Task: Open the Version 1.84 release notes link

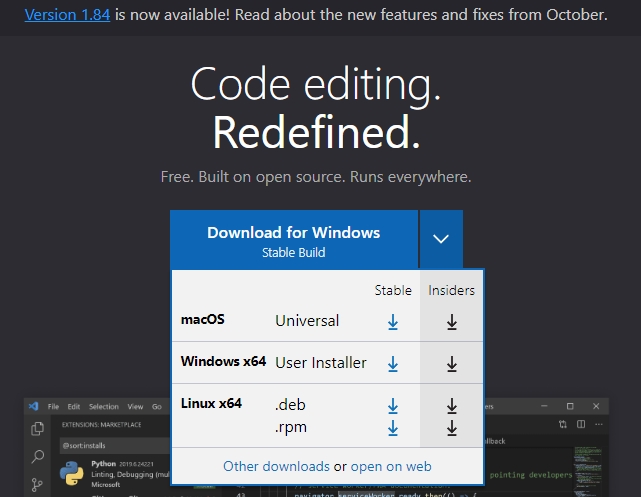Action: (61, 15)
